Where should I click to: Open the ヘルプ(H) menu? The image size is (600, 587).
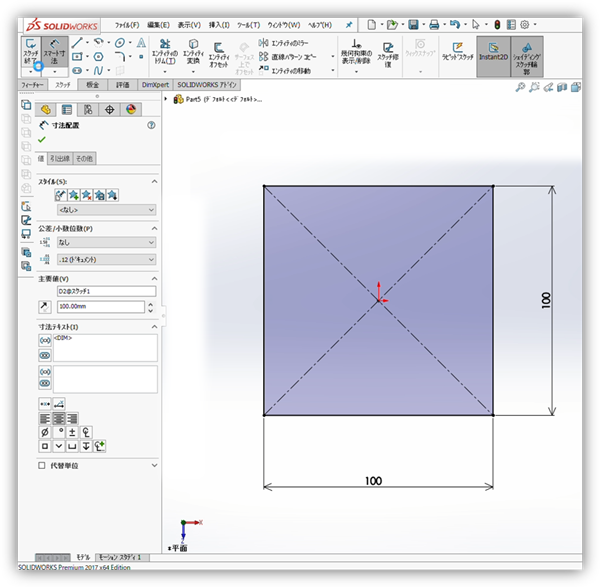(320, 25)
